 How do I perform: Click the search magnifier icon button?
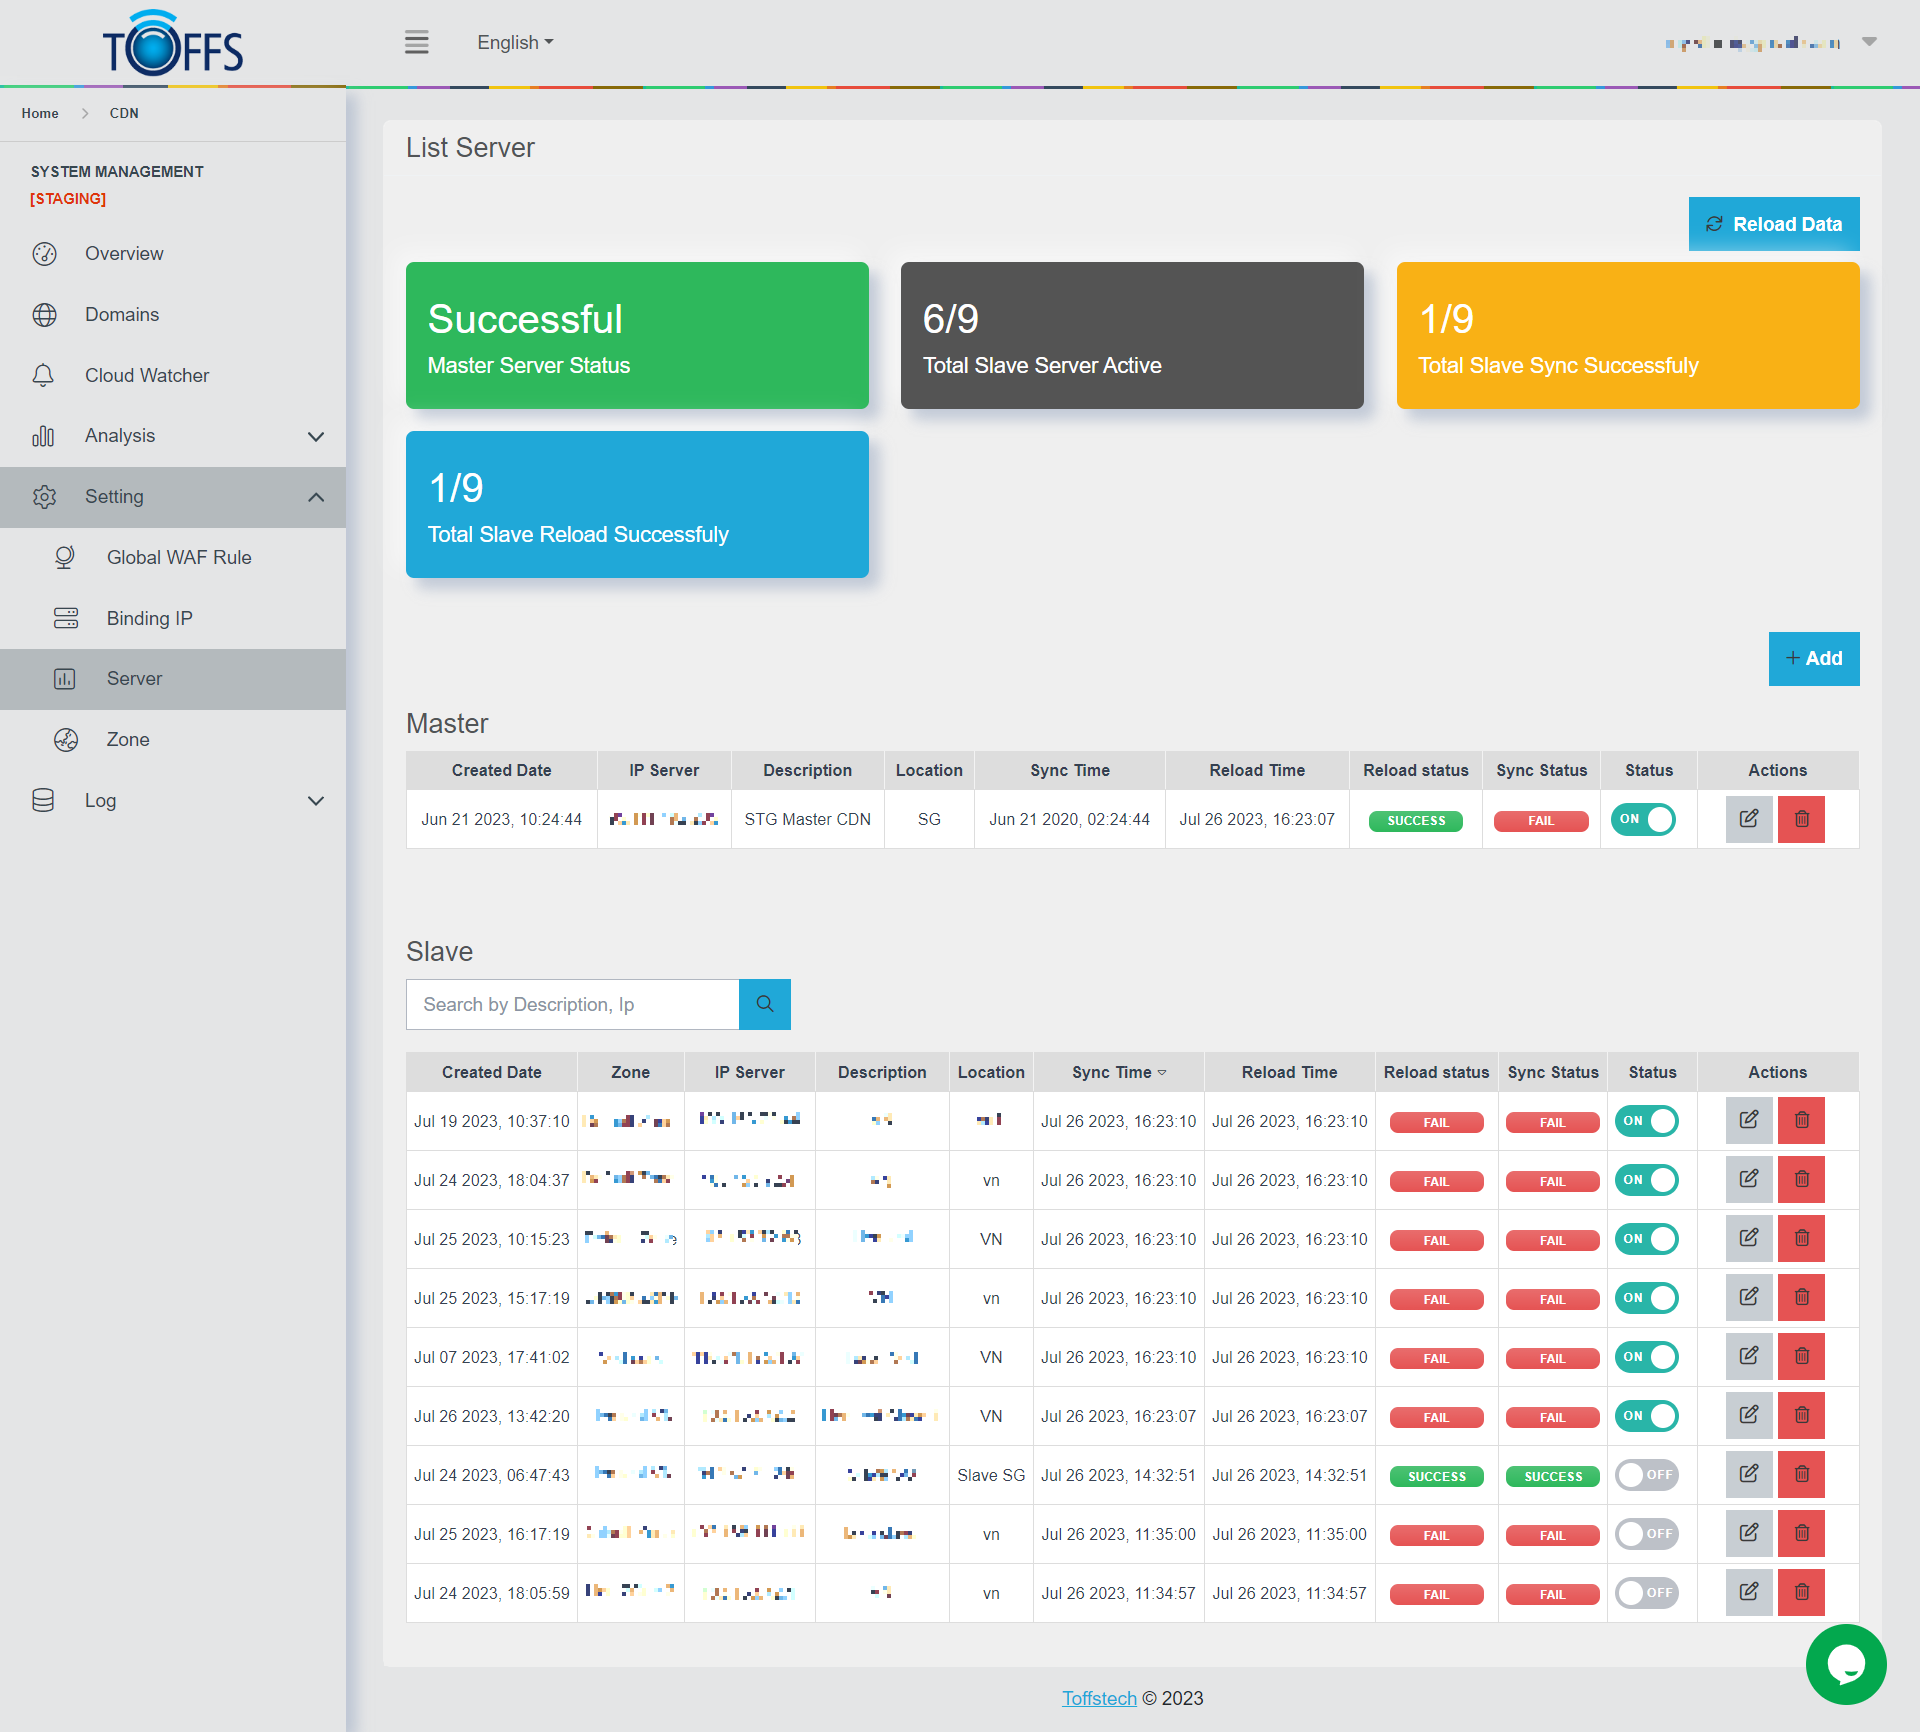764,1004
